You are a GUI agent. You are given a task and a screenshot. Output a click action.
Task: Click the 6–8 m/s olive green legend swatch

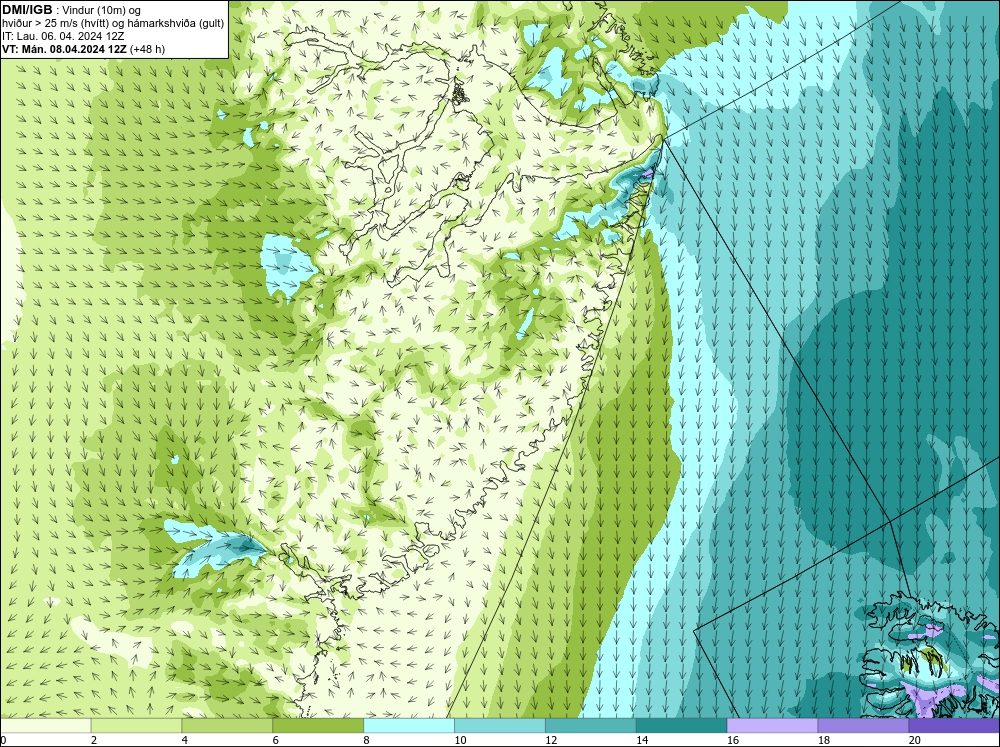point(318,726)
